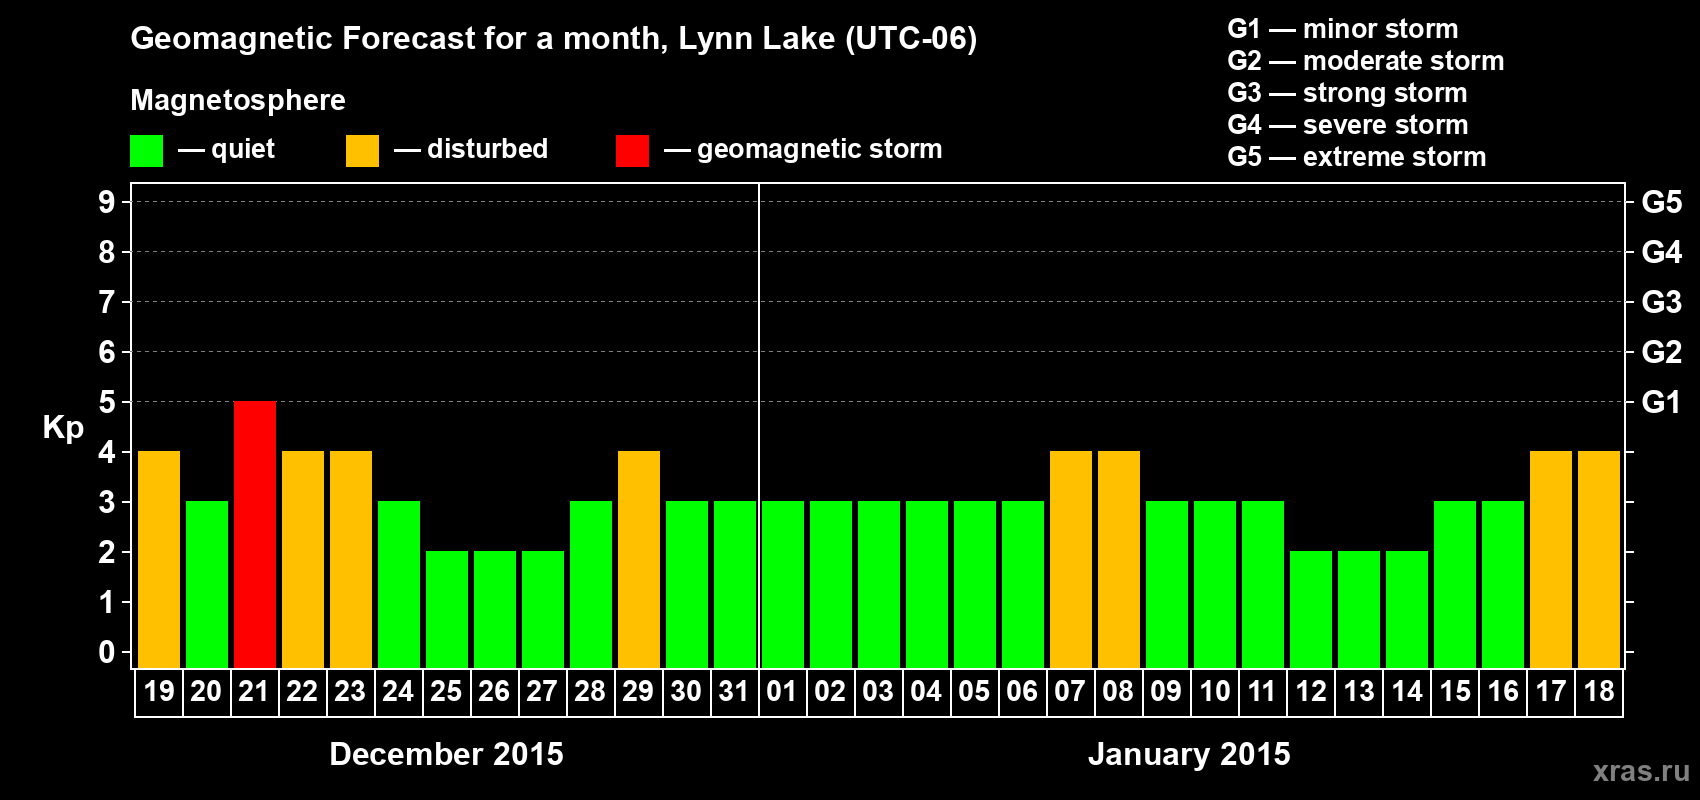
Task: Select the orange bar for December 19
Action: coord(159,559)
